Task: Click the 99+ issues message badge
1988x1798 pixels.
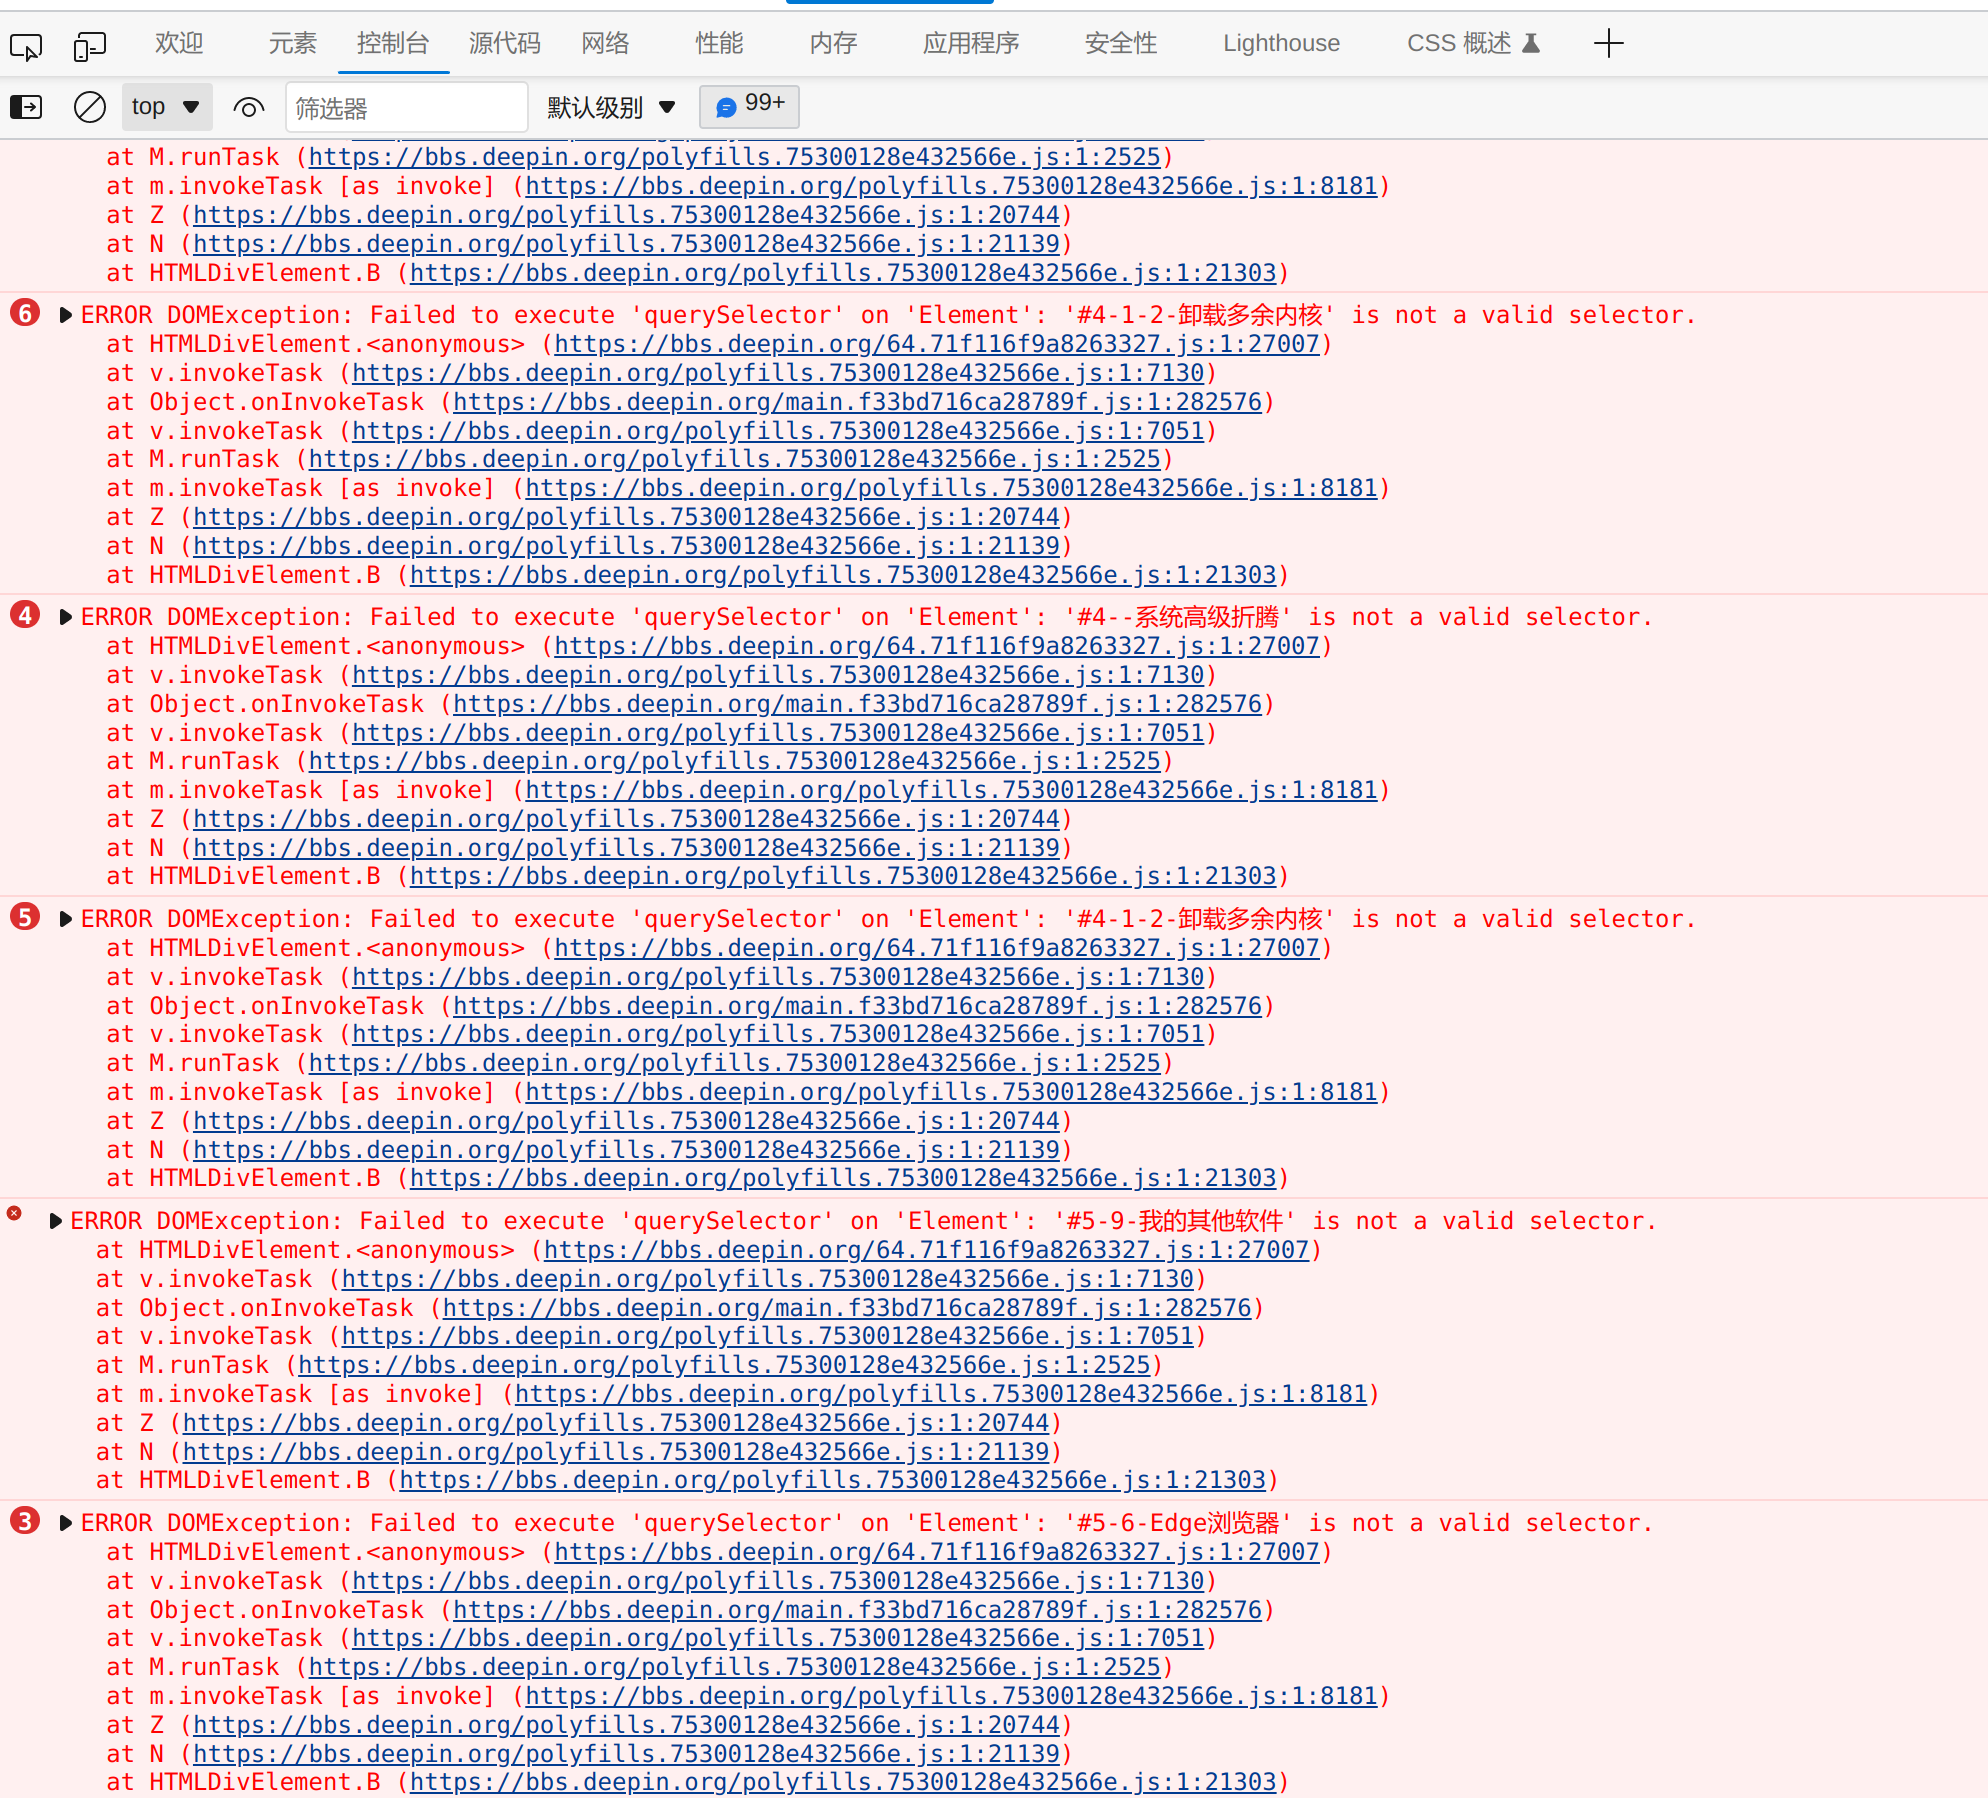Action: pyautogui.click(x=749, y=106)
